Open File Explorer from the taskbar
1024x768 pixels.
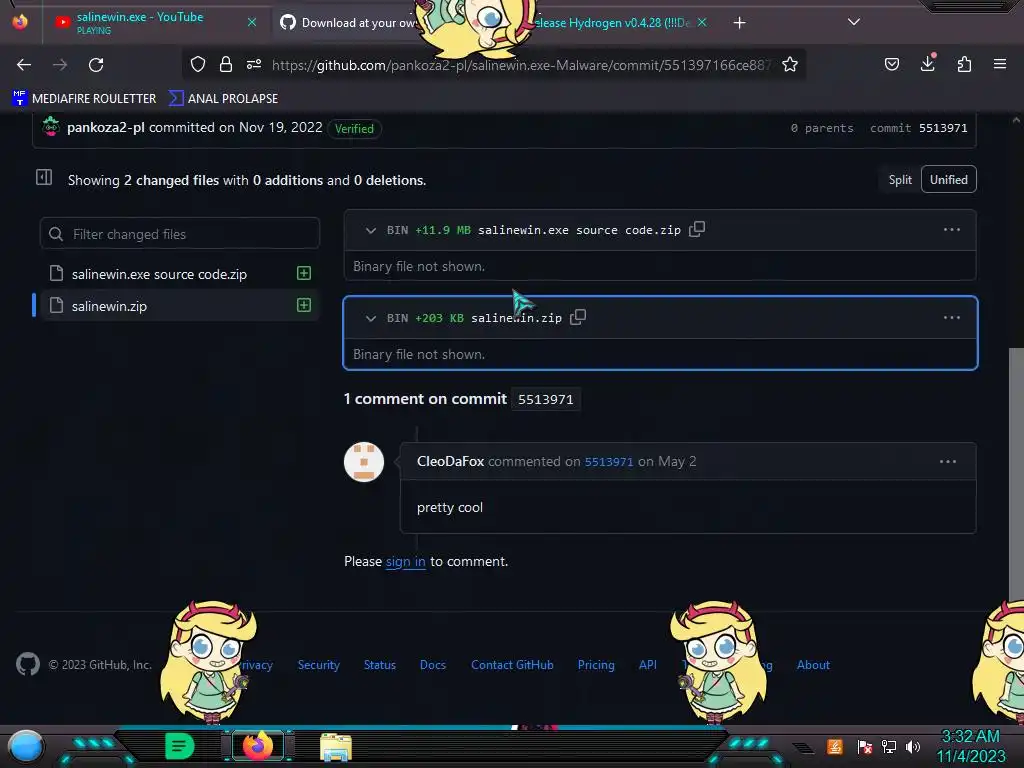coord(336,746)
